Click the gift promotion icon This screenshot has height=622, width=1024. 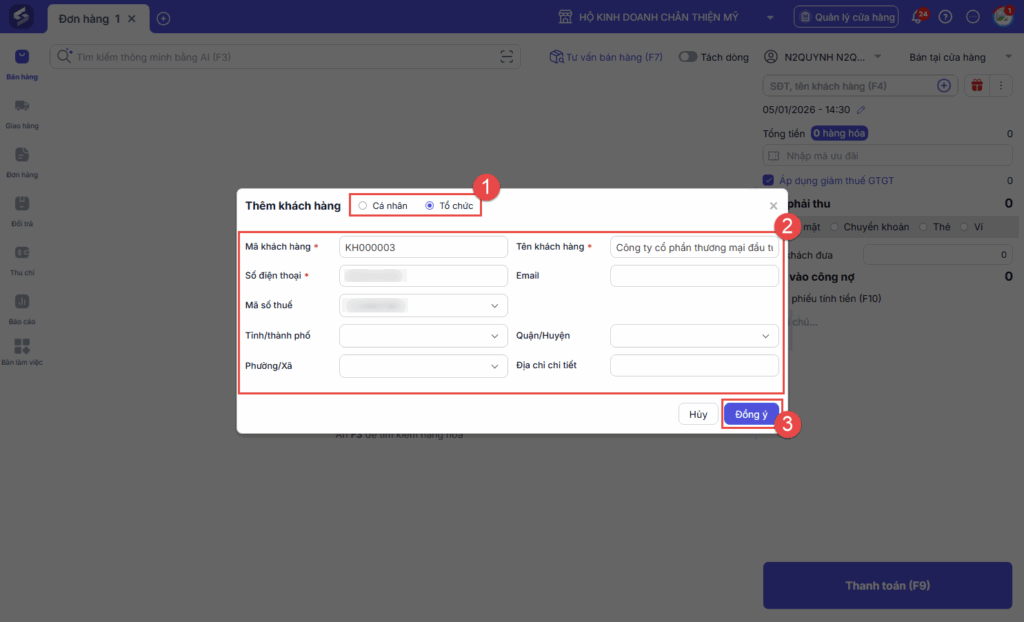coord(976,86)
